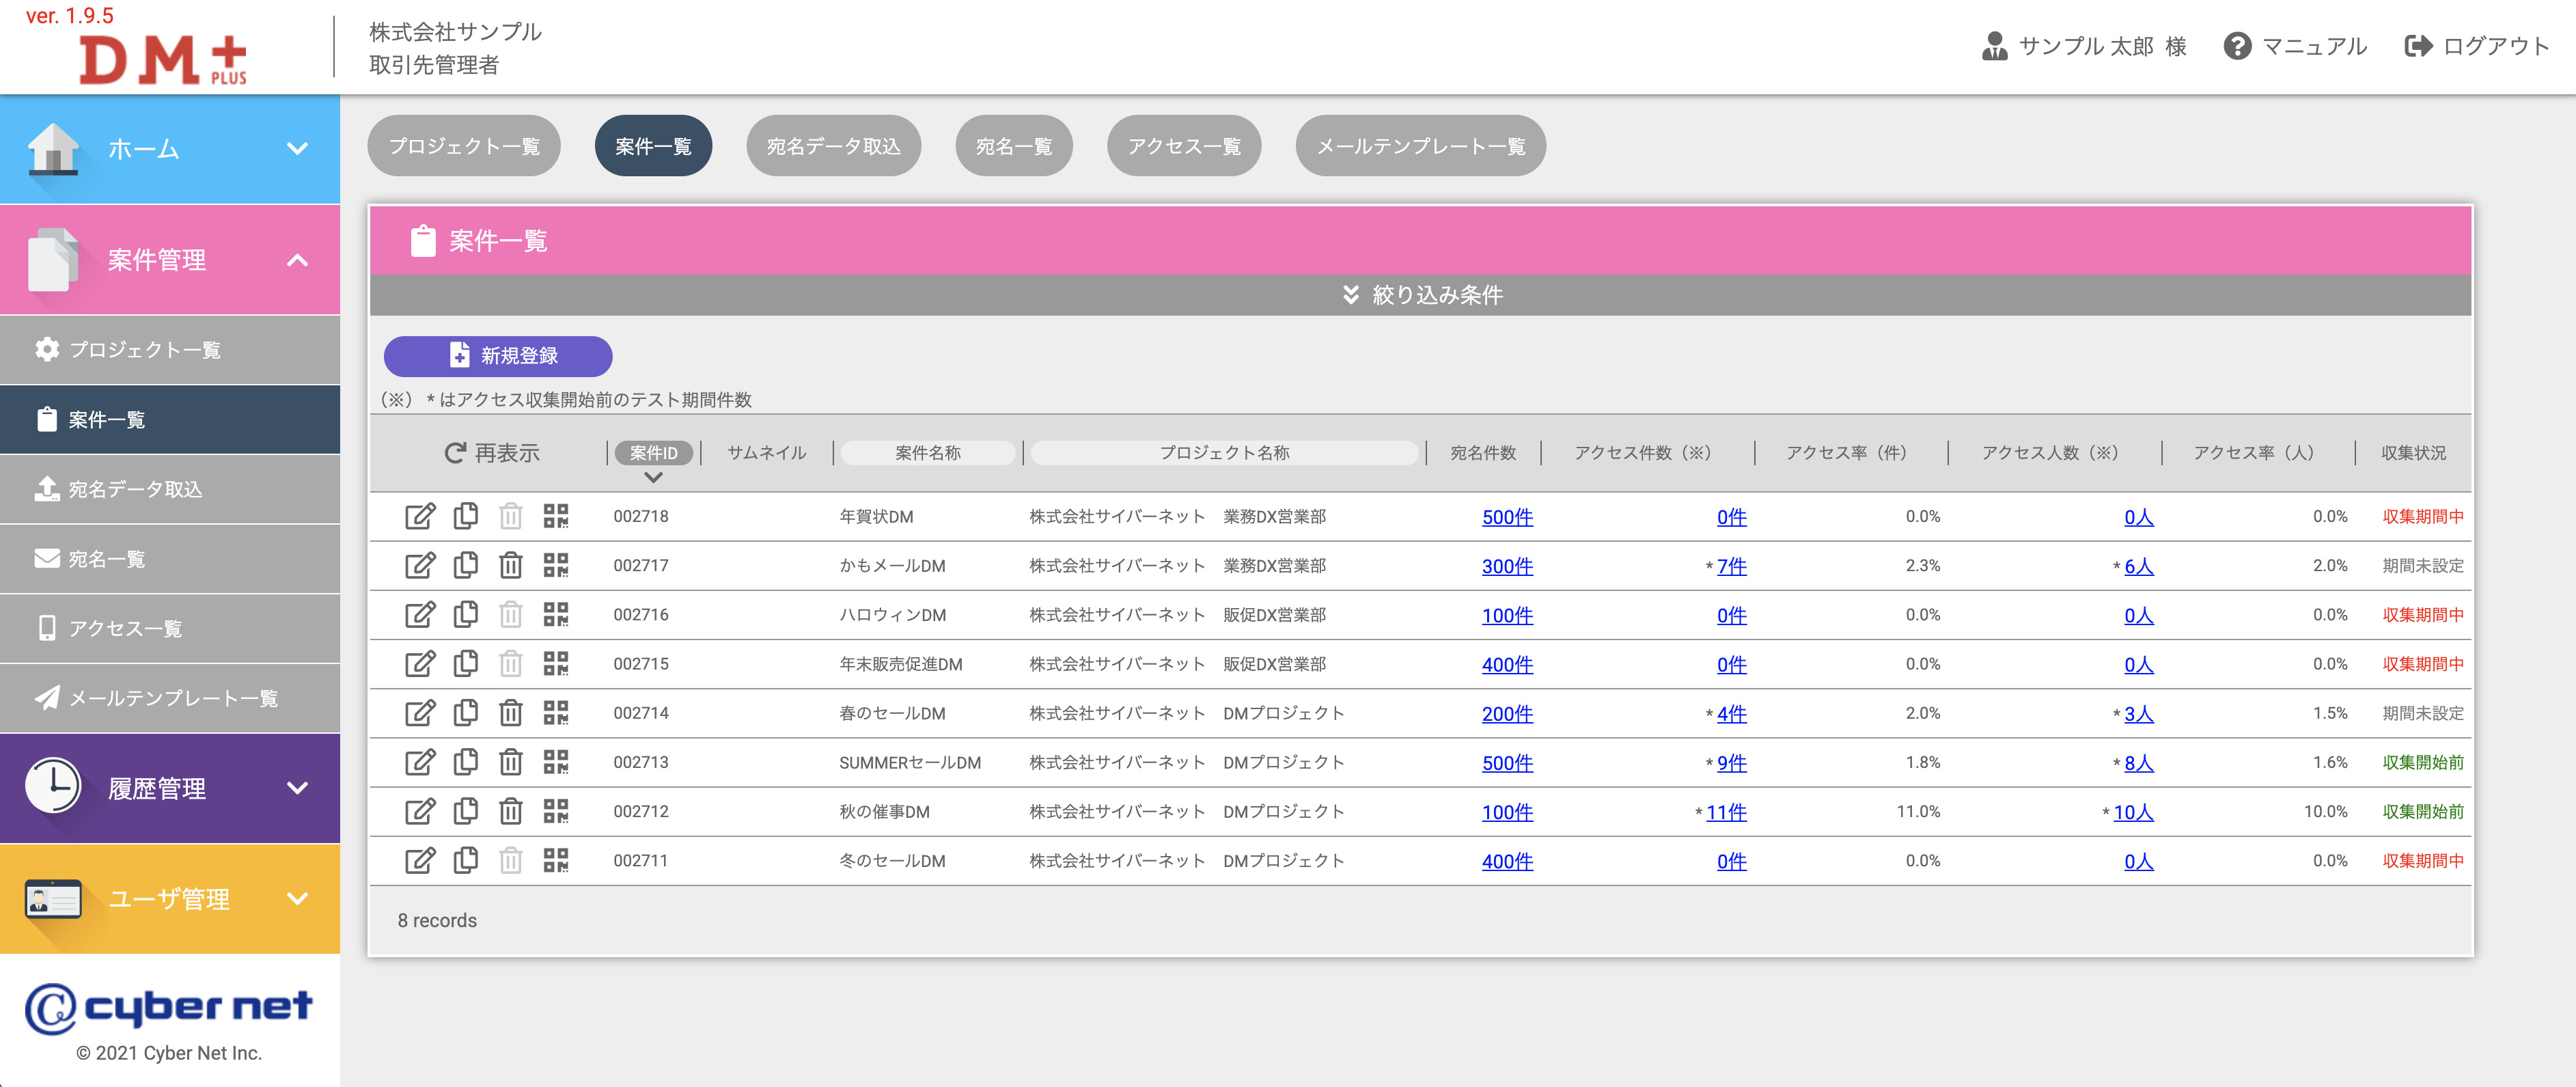Show QR code of case 002715
Screen dimensions: 2576x1087
coord(556,663)
